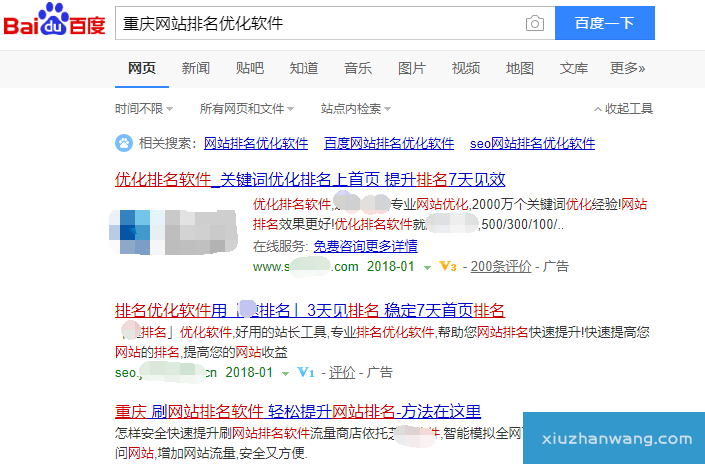The image size is (705, 464).
Task: Open the 视频 tab
Action: point(466,68)
